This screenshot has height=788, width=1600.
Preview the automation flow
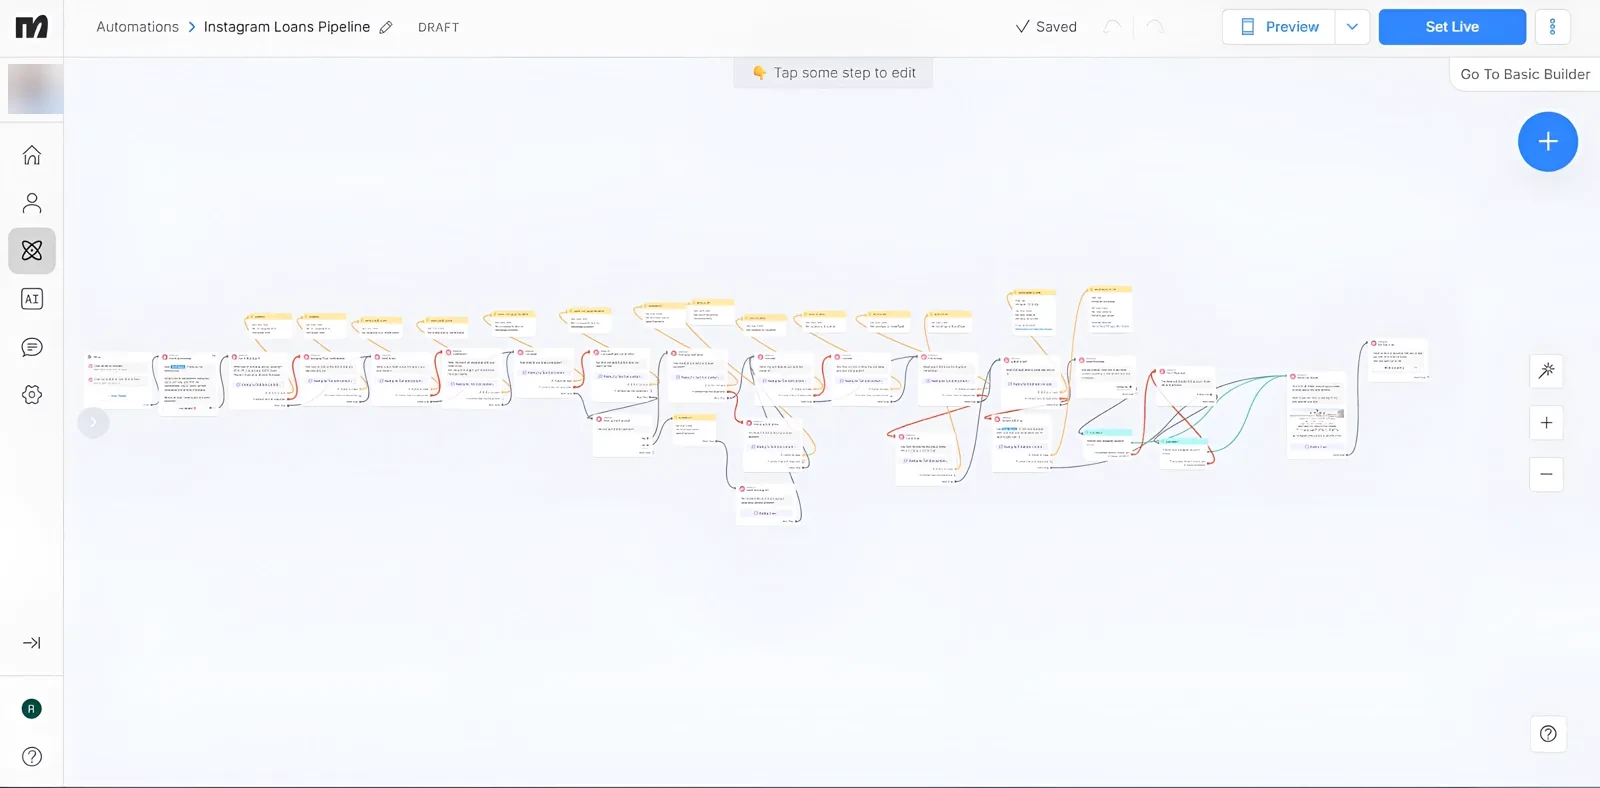click(1279, 27)
